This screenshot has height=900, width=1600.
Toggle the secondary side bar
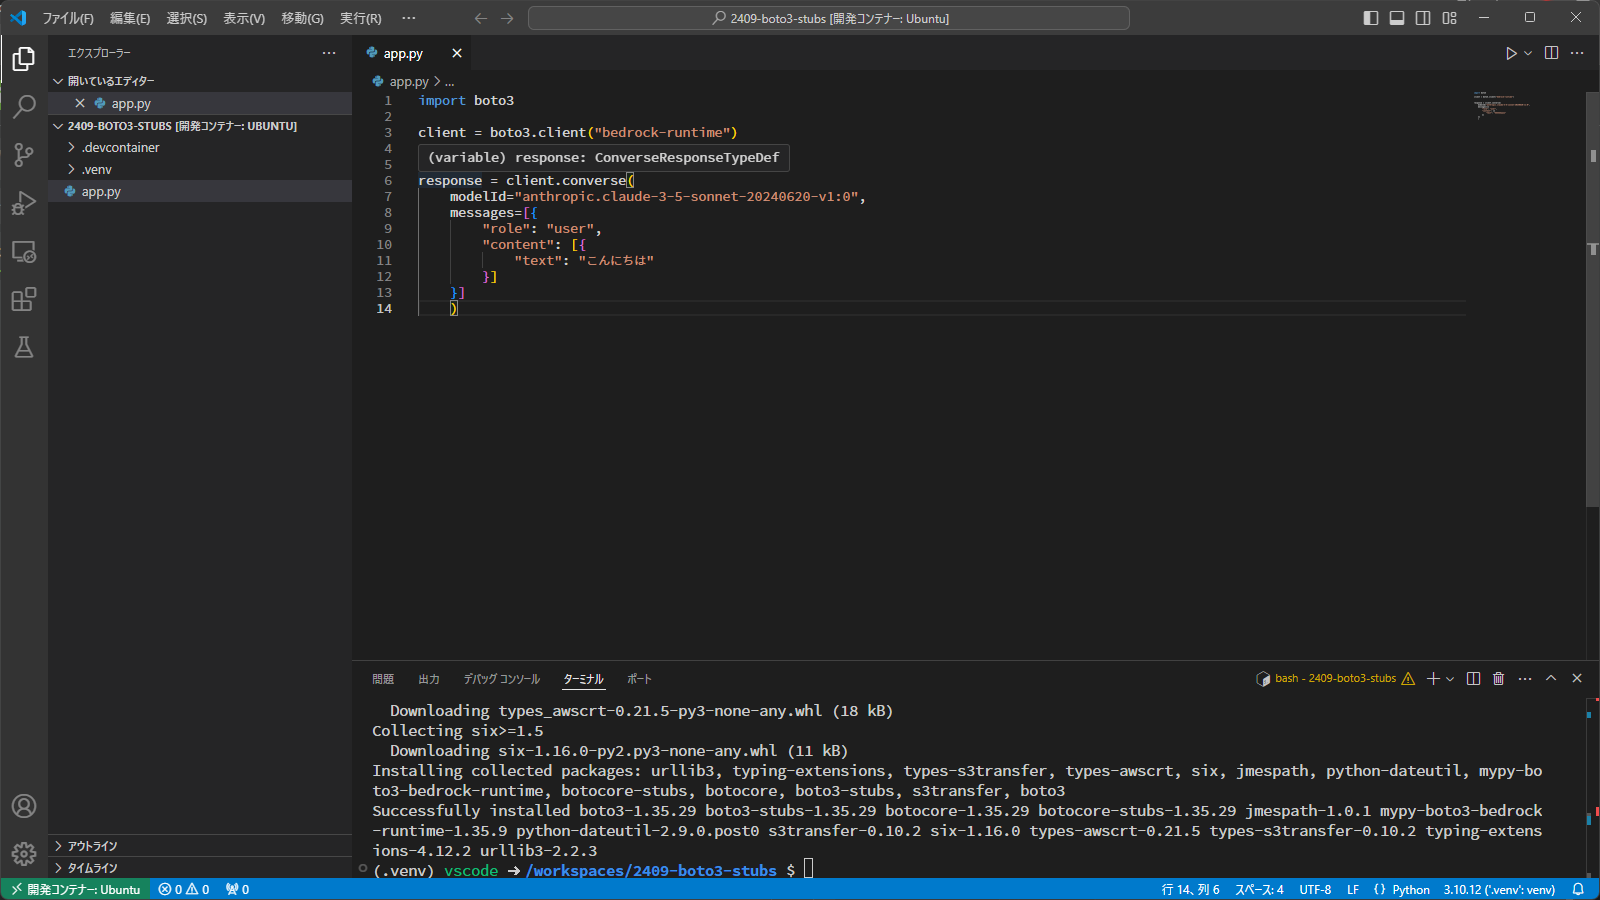pyautogui.click(x=1423, y=18)
